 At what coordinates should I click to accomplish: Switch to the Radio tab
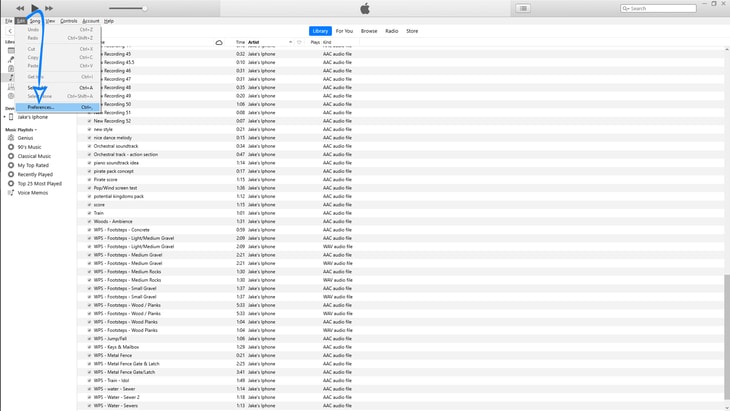click(392, 31)
